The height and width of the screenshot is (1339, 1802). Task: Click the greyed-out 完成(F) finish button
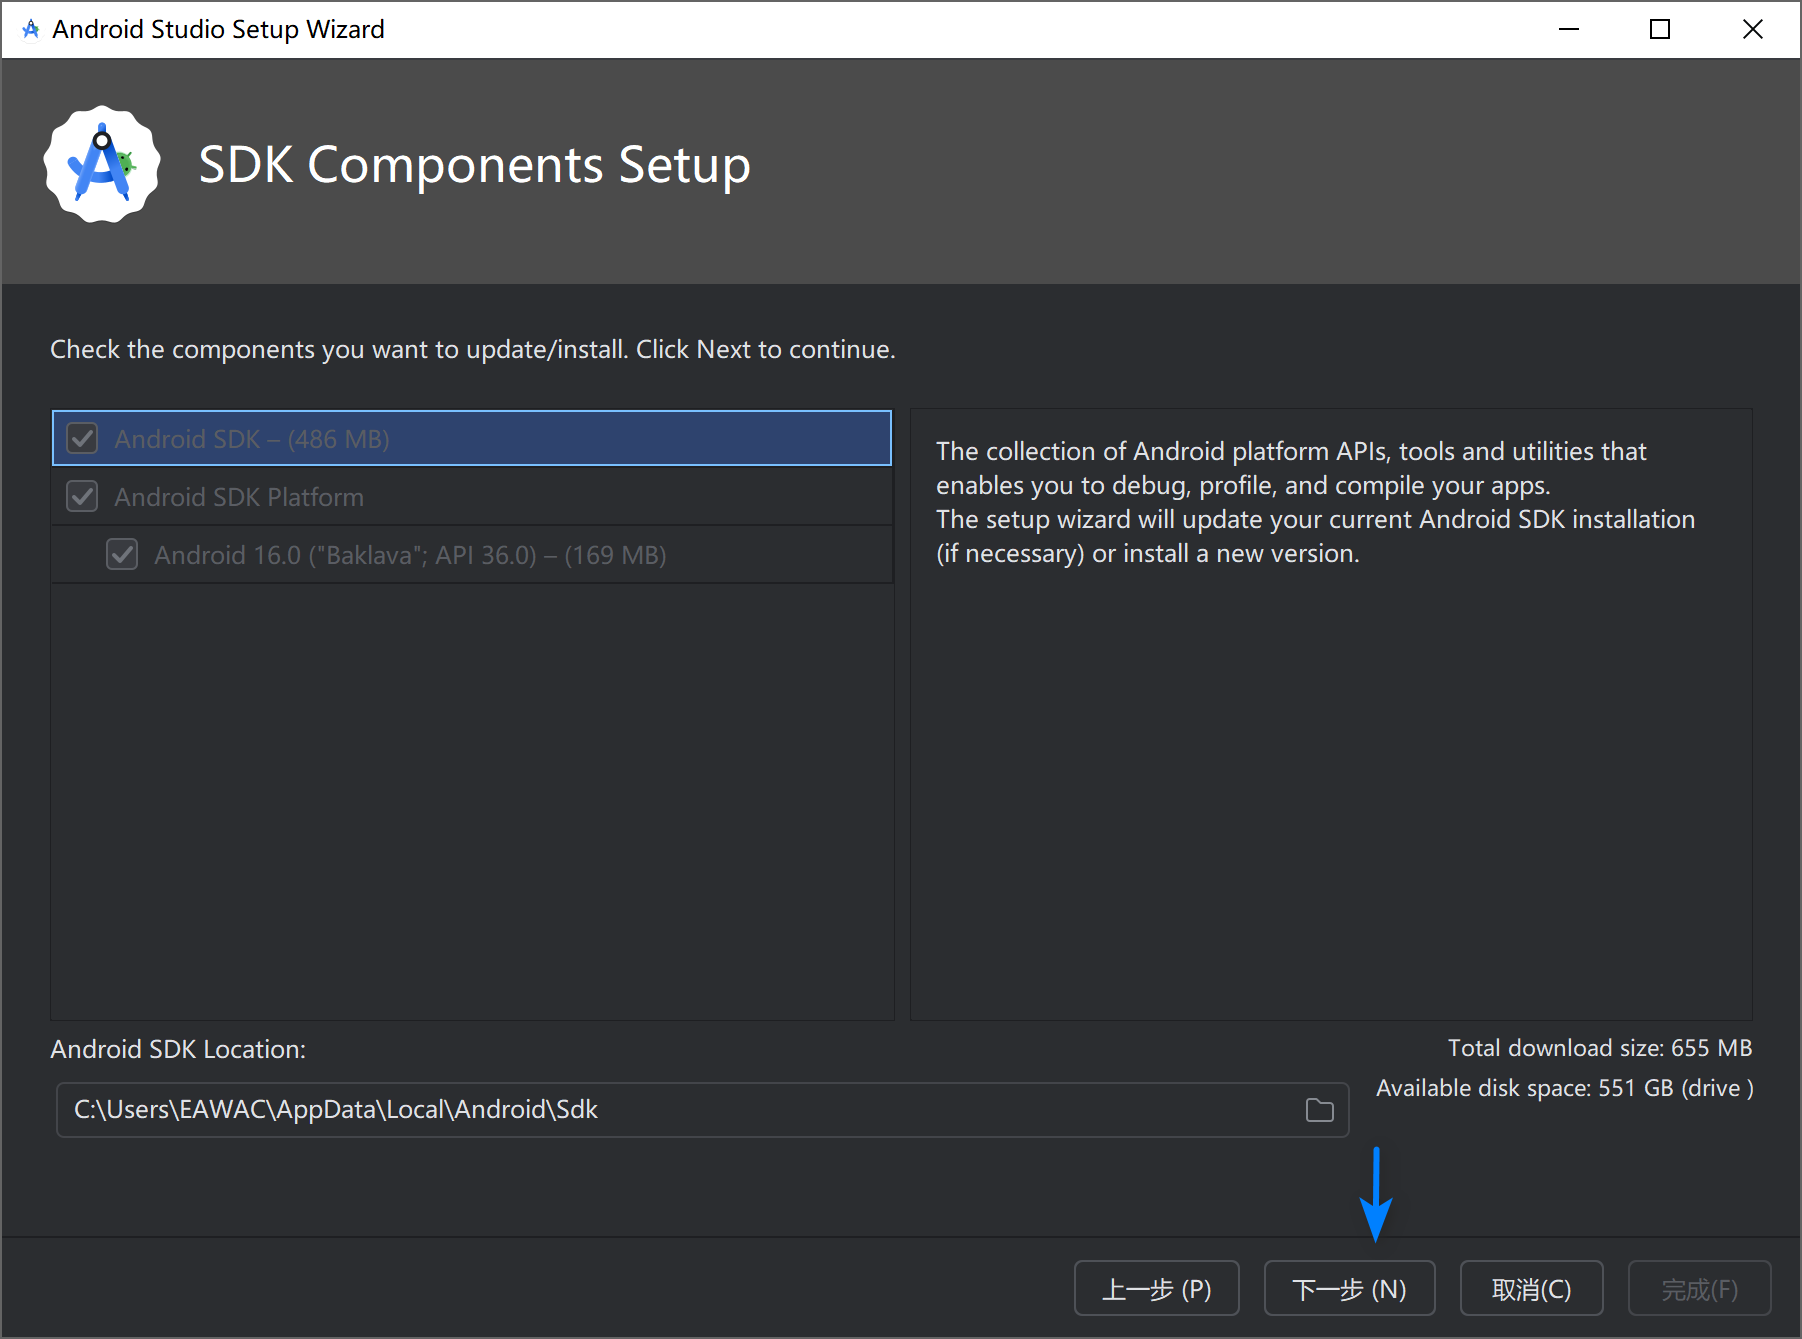point(1699,1289)
